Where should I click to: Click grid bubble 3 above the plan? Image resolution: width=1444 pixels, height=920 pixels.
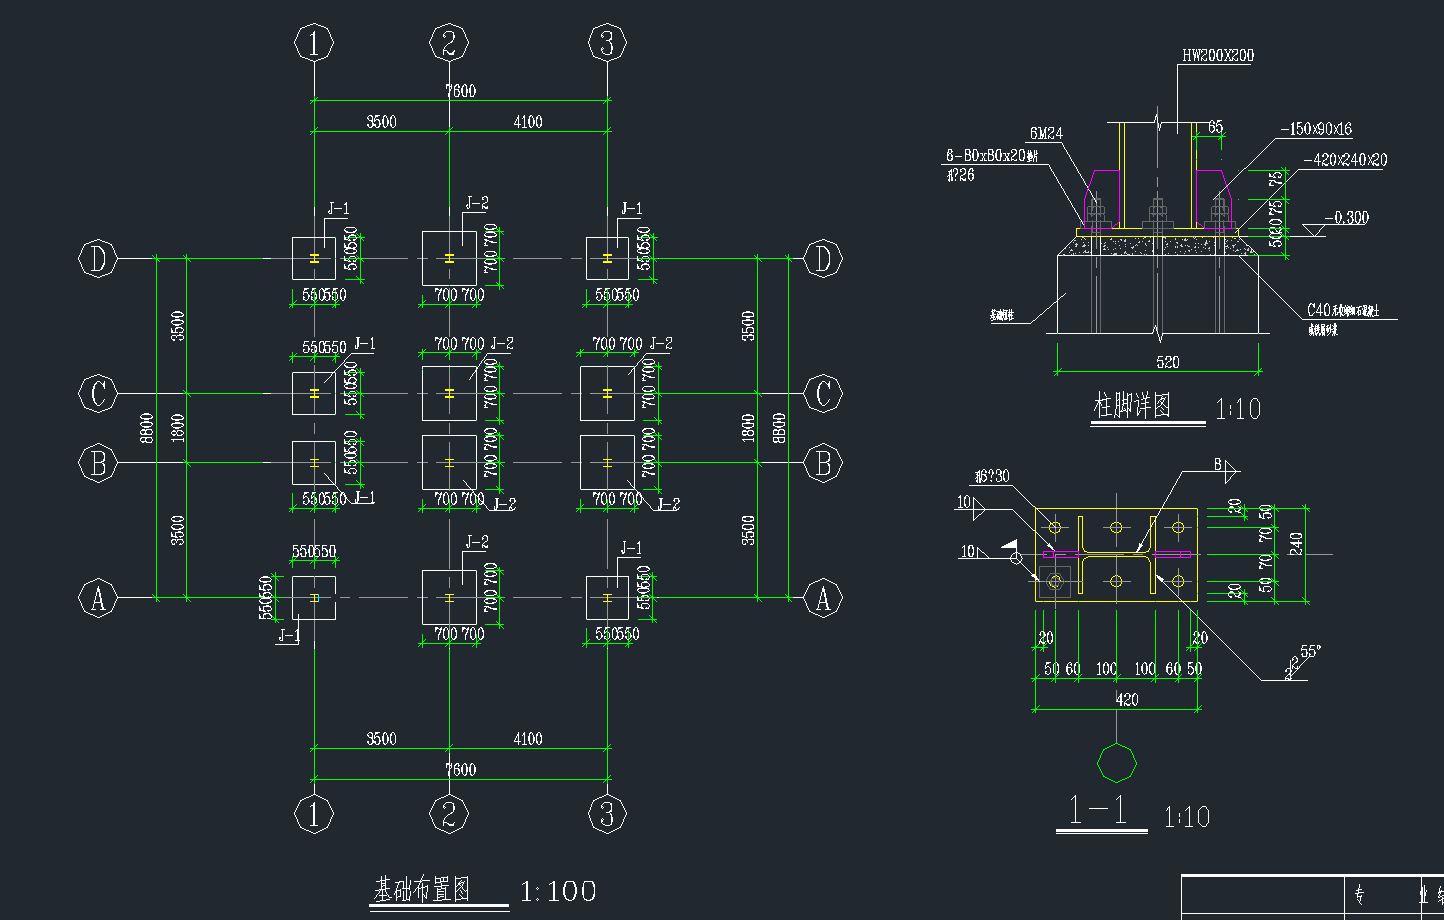[606, 44]
